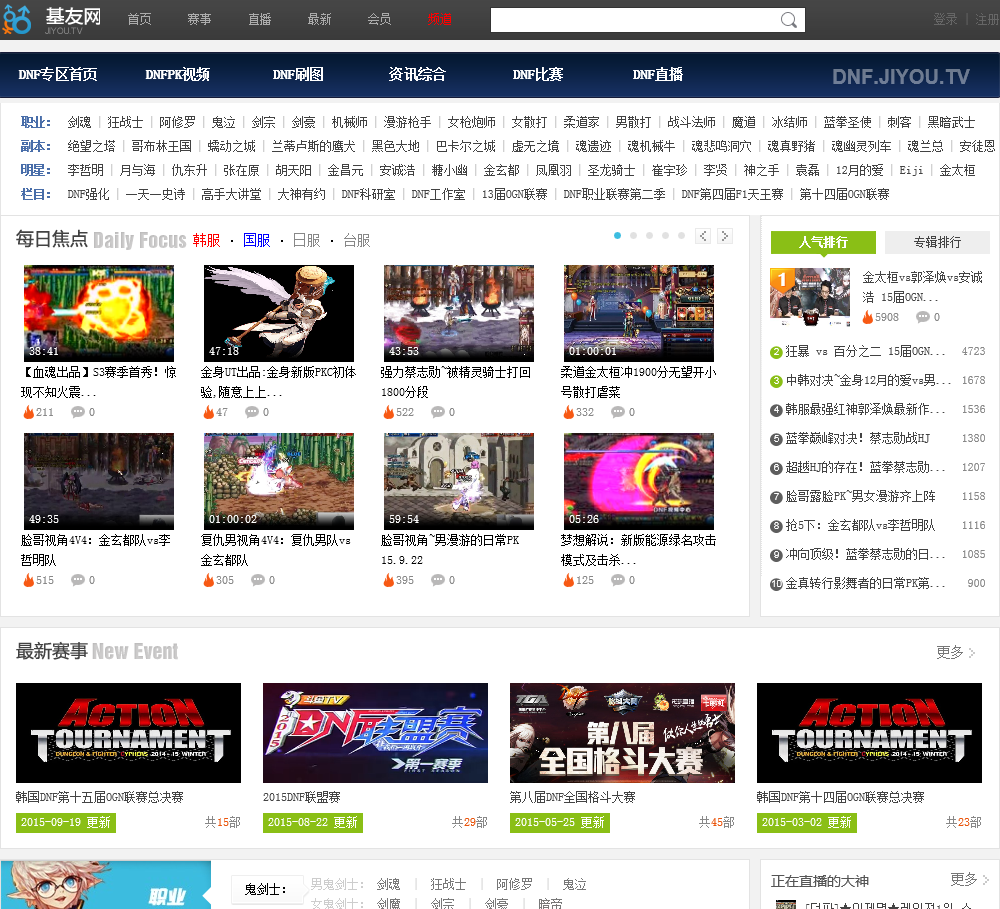Click flame icon with 522 views
1000x909 pixels.
pyautogui.click(x=389, y=412)
